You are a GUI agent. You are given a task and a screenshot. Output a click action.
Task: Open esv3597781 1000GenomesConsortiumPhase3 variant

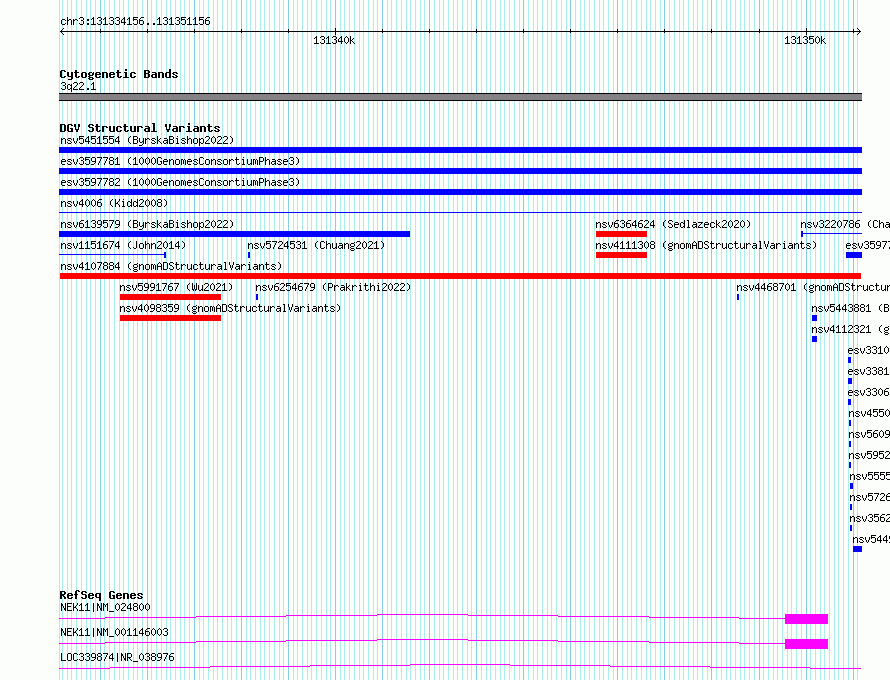pyautogui.click(x=180, y=161)
